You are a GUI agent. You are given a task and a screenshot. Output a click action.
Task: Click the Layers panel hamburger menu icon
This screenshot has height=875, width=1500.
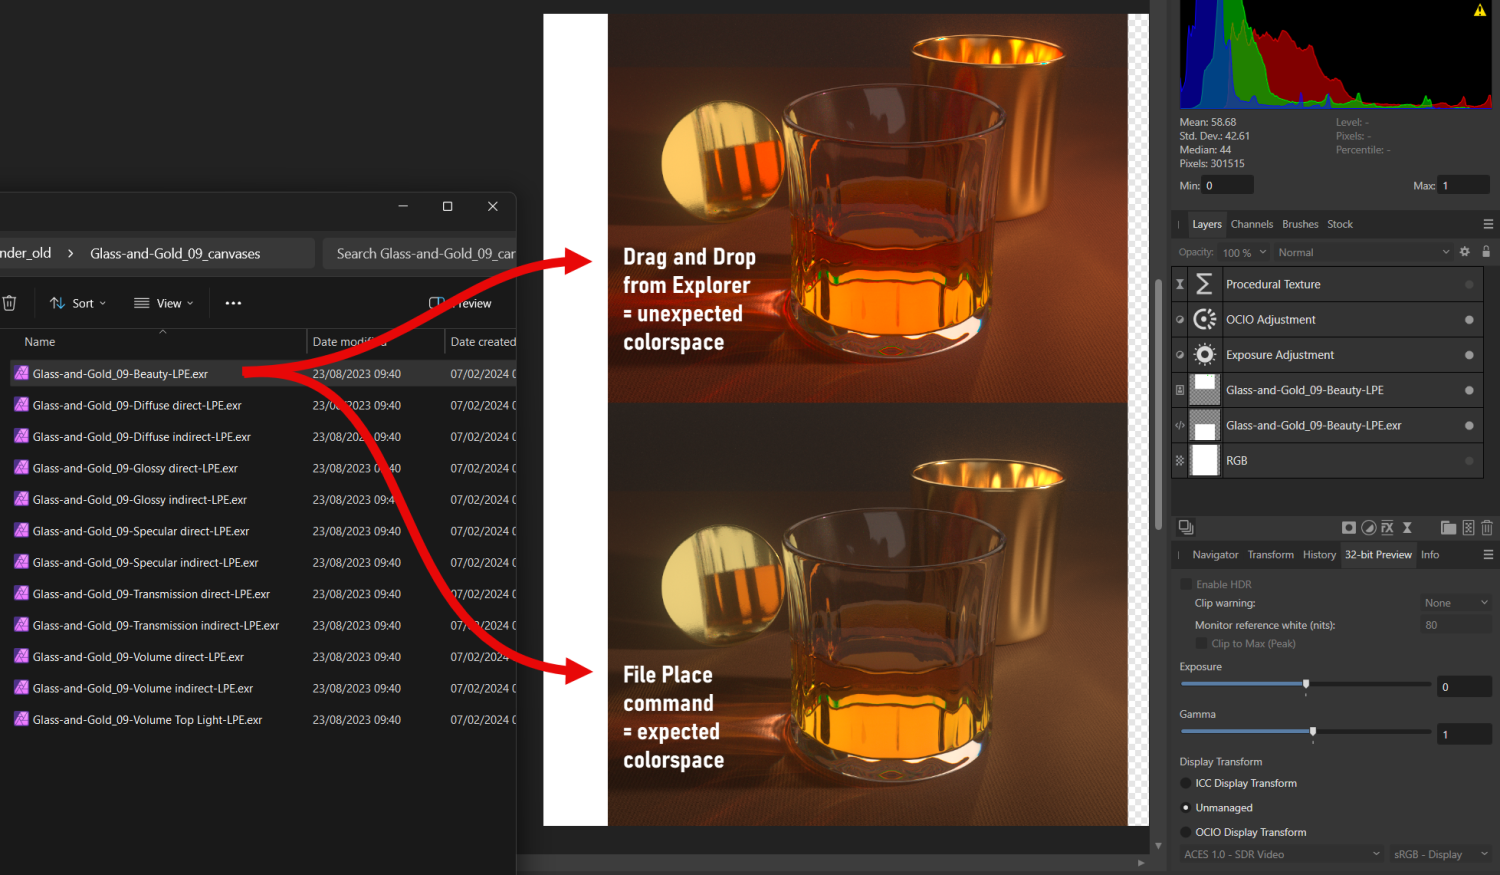[x=1488, y=224]
